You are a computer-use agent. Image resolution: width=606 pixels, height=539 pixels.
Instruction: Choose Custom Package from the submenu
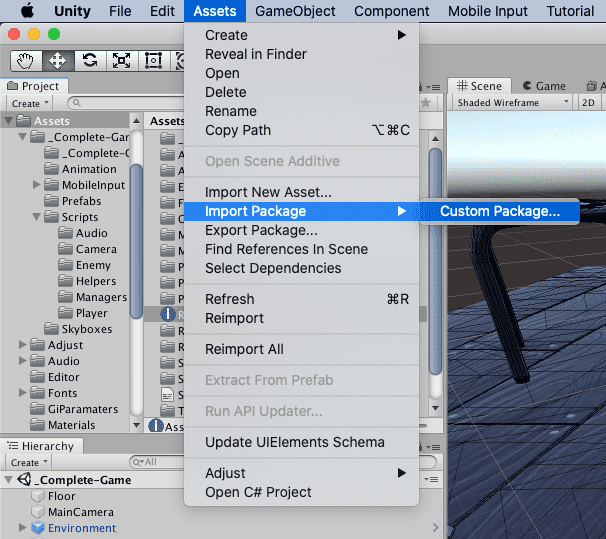pyautogui.click(x=500, y=211)
